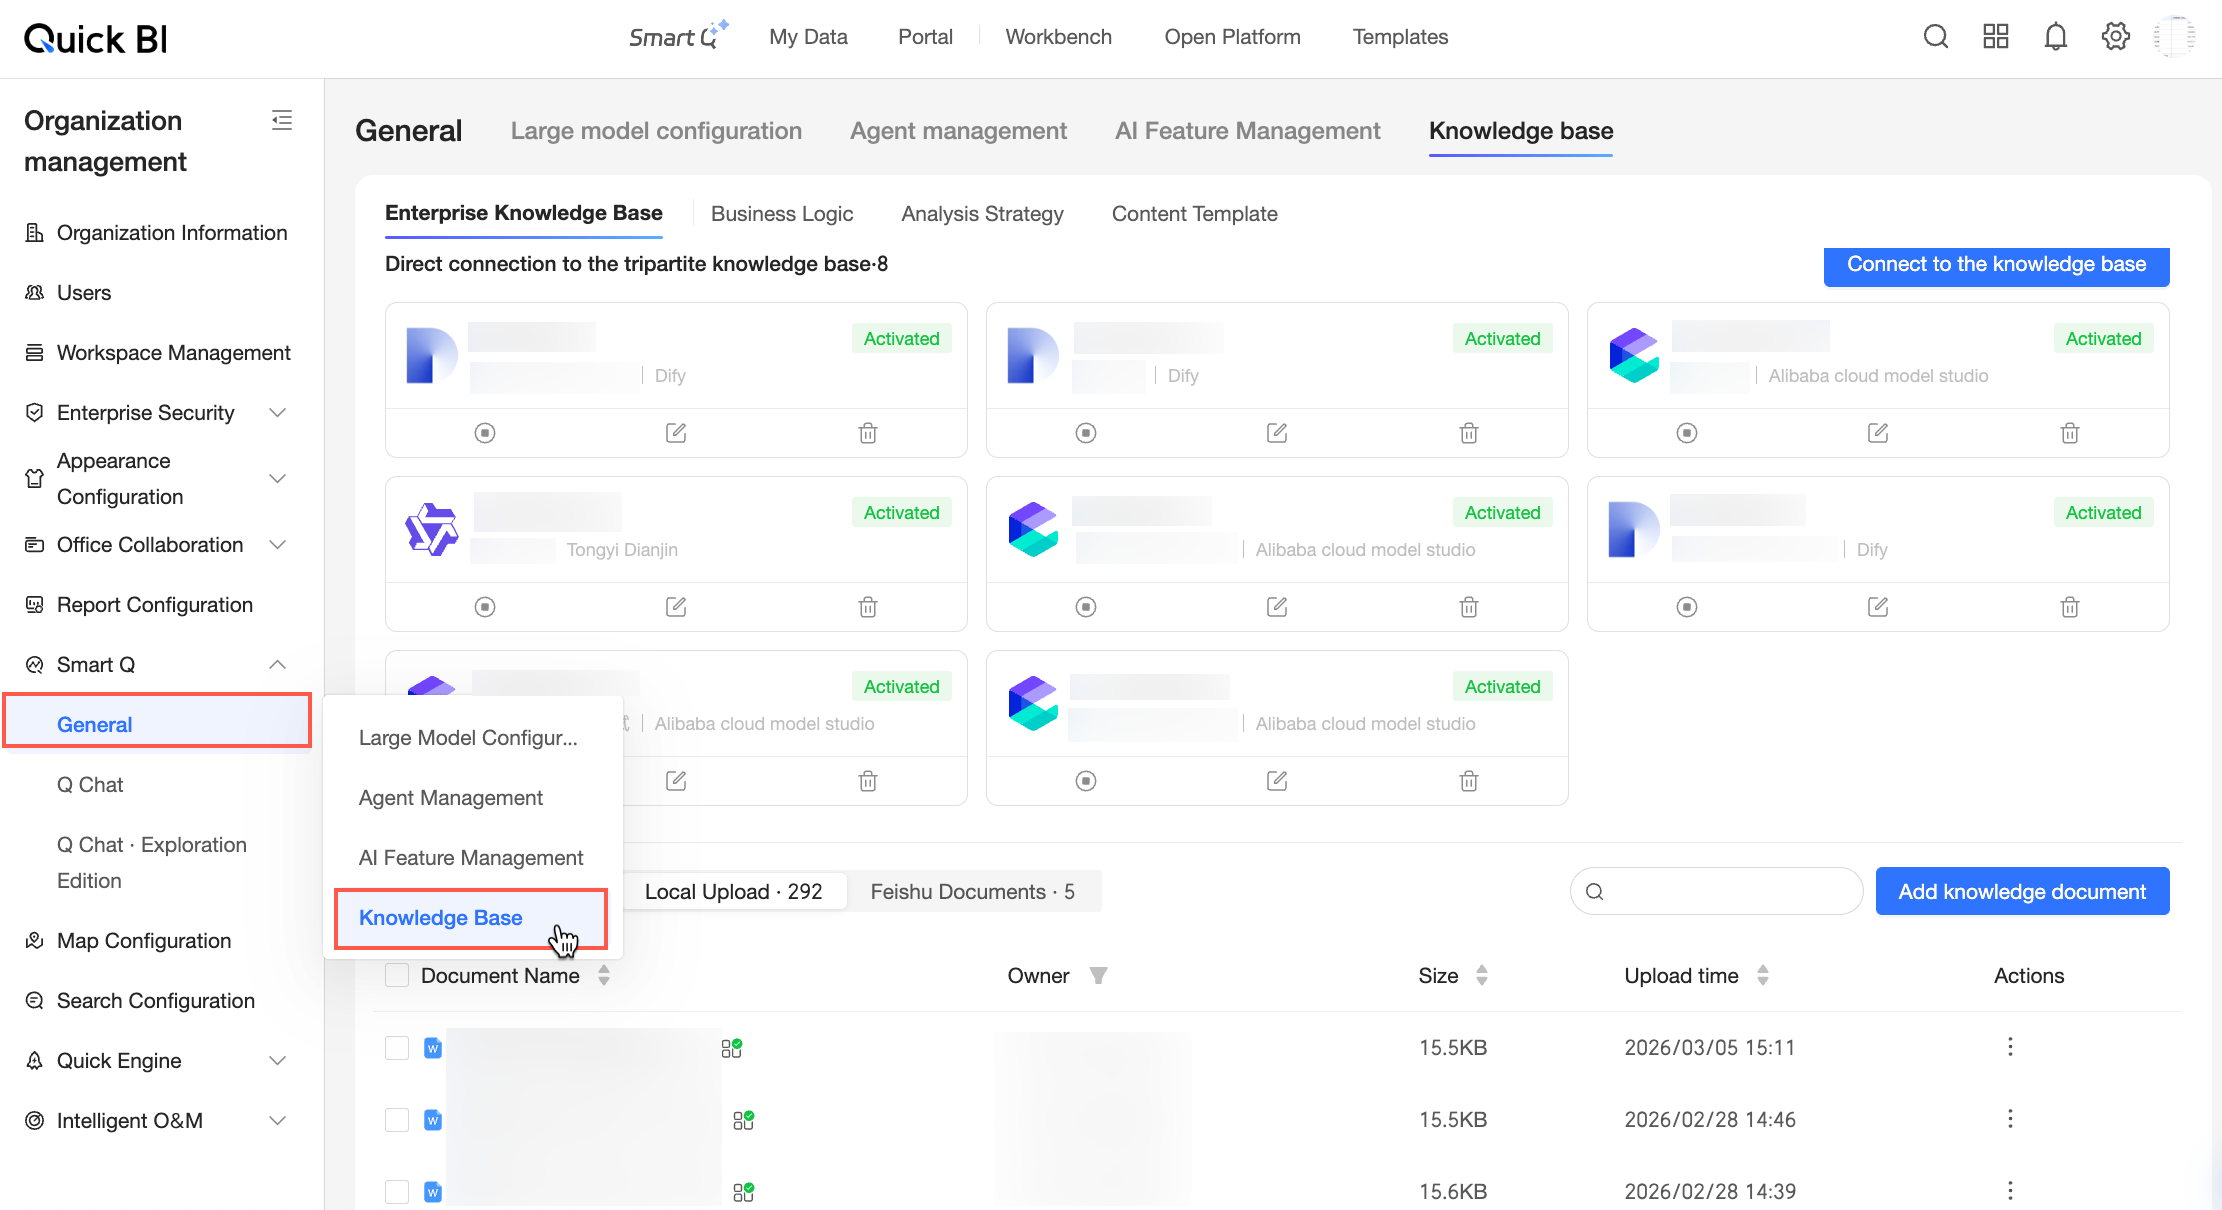Open actions menu for the 2026/03/05 15:11 document
2222x1210 pixels.
click(x=2010, y=1047)
